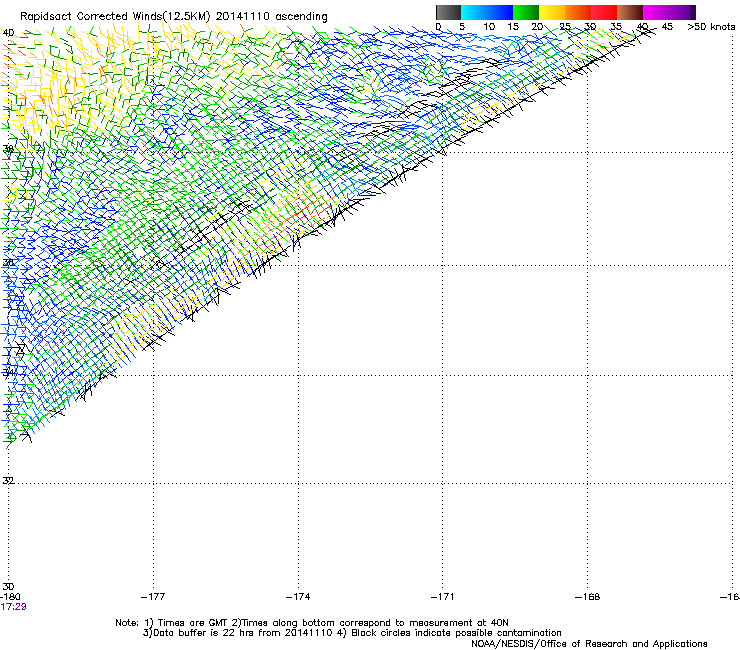
Task: Click the brown 35-40 knots legend segment
Action: pos(630,12)
